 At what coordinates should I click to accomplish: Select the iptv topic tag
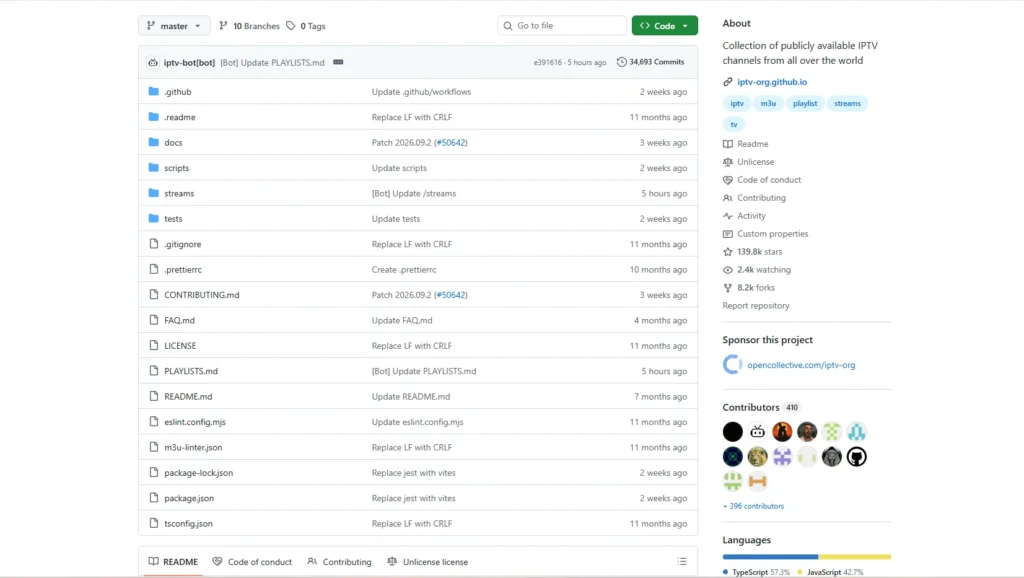point(737,103)
